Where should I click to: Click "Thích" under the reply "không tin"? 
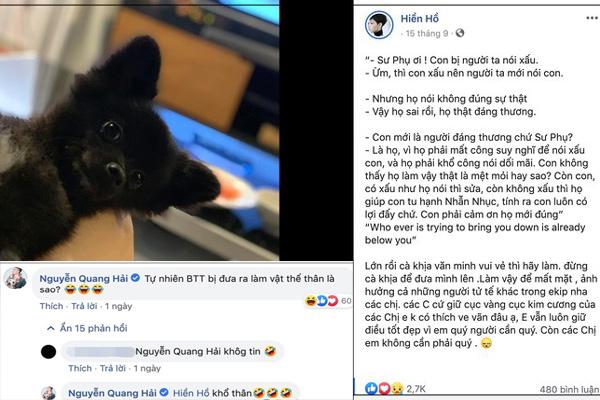80,368
